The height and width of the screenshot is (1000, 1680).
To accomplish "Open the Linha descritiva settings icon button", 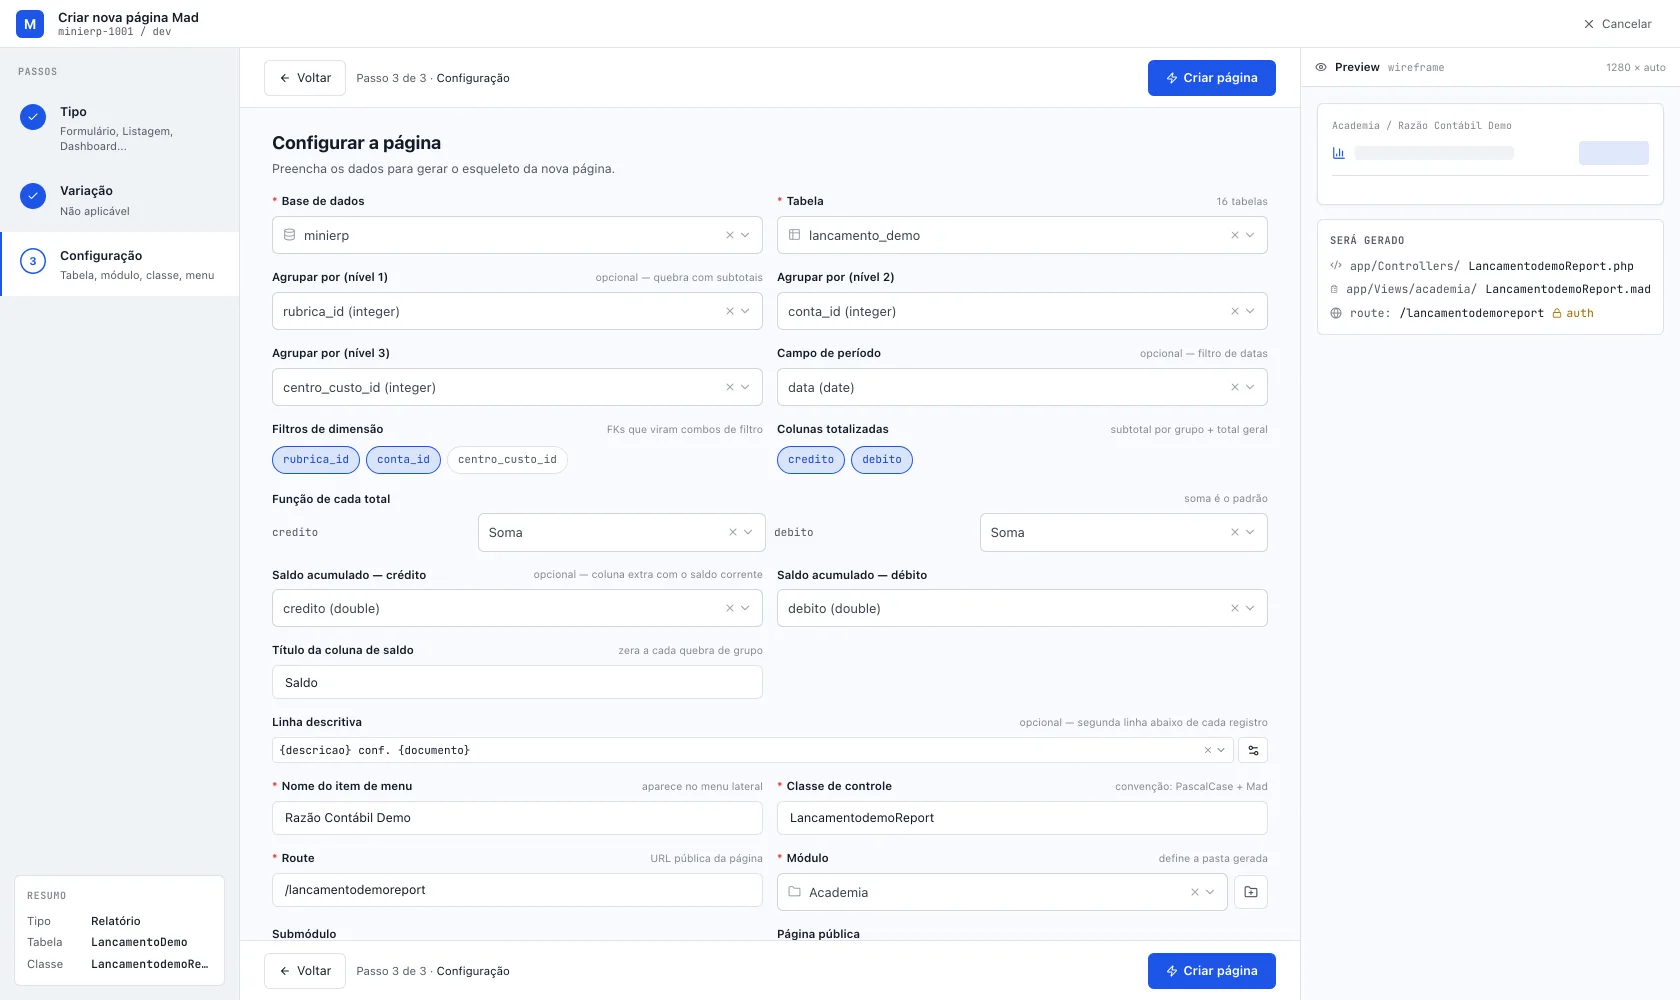I will pyautogui.click(x=1253, y=750).
